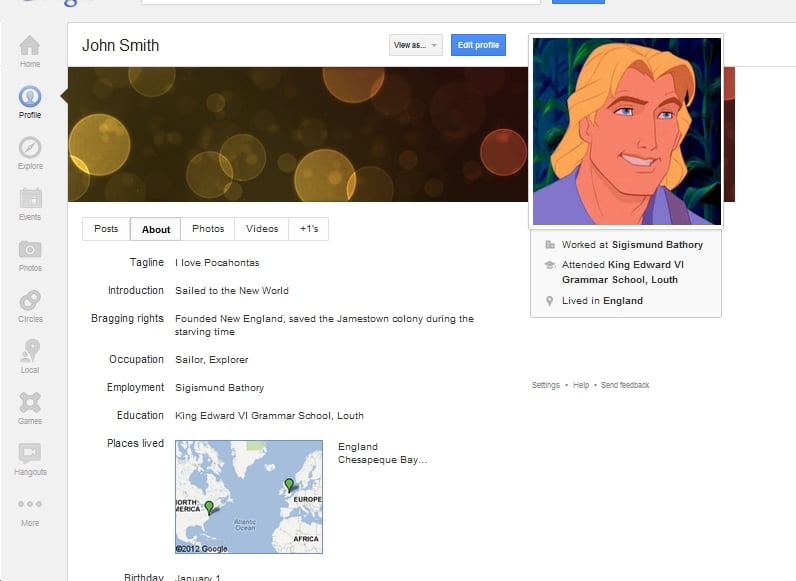Open the Profile sidebar icon
This screenshot has height=581, width=796.
[x=30, y=96]
